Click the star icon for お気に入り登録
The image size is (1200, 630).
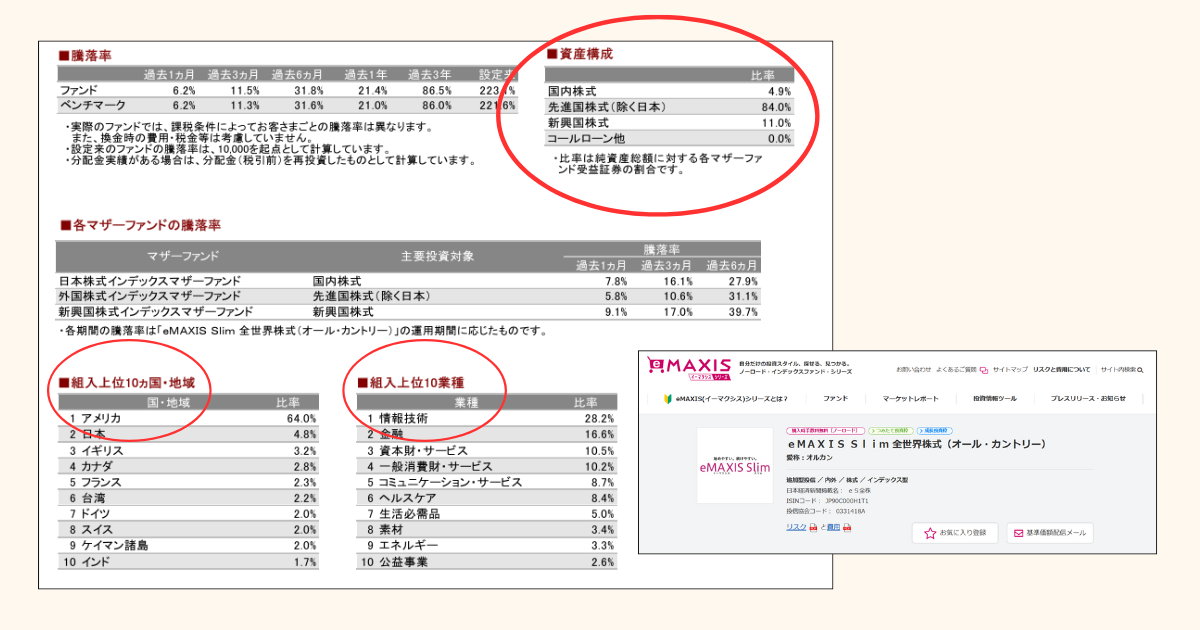pyautogui.click(x=930, y=533)
